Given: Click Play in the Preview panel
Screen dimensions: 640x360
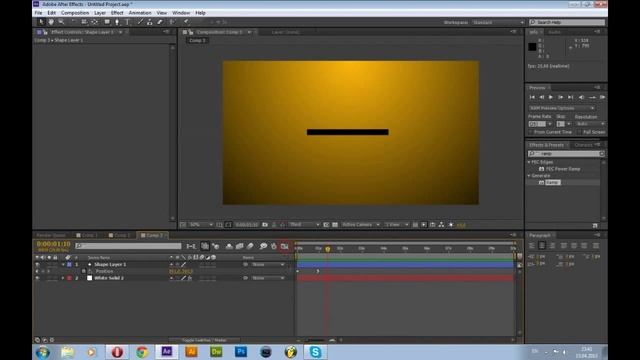Looking at the screenshot, I should click(x=551, y=97).
